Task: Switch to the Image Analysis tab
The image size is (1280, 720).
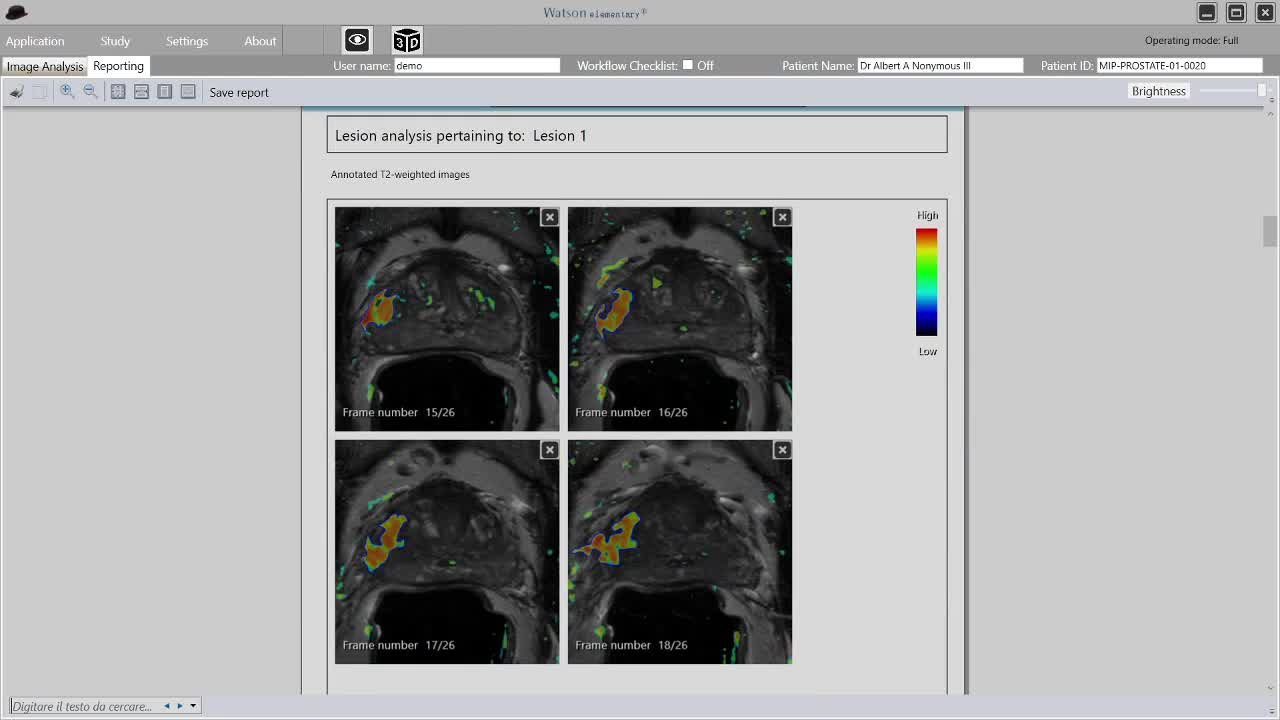Action: [x=45, y=66]
